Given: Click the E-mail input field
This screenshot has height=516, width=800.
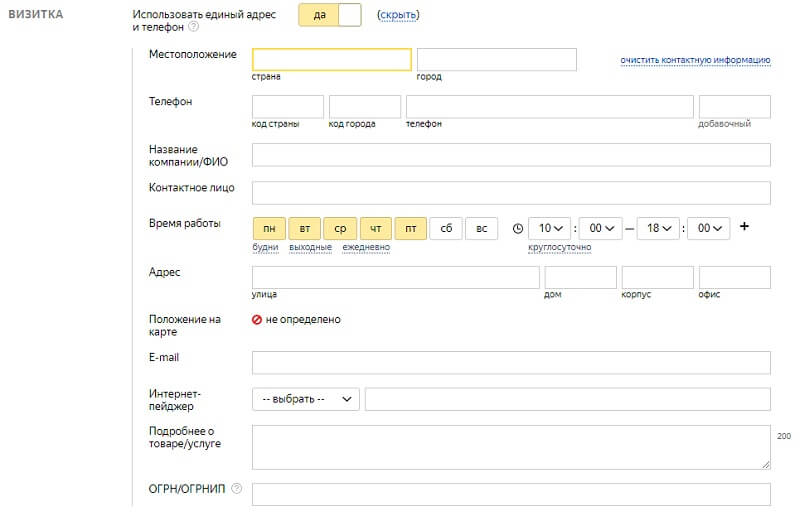Looking at the screenshot, I should [511, 362].
